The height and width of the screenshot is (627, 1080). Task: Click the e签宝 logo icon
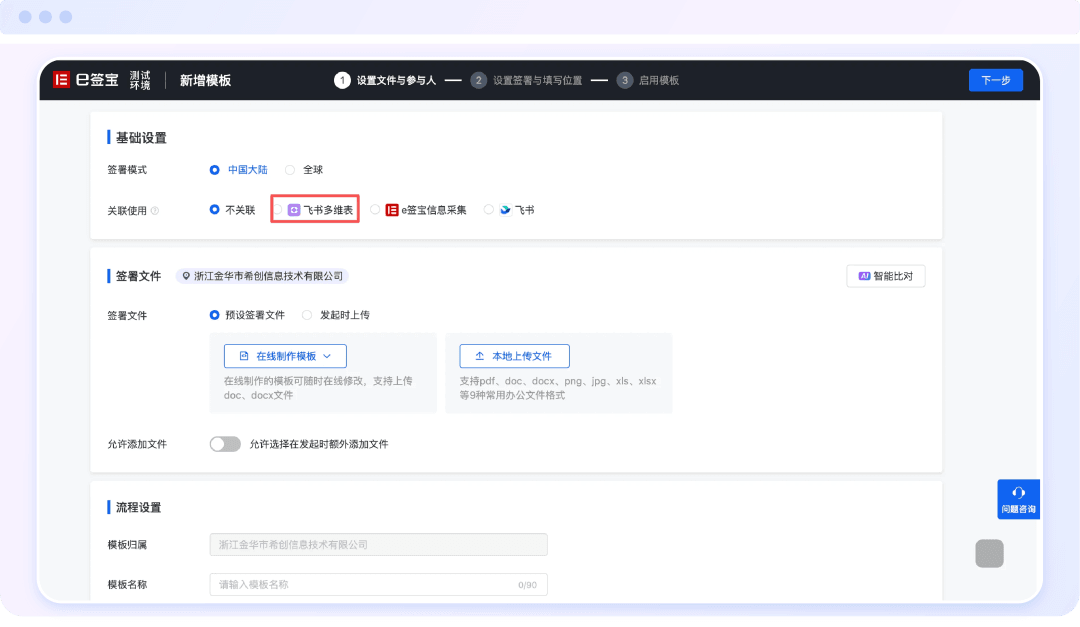click(62, 80)
